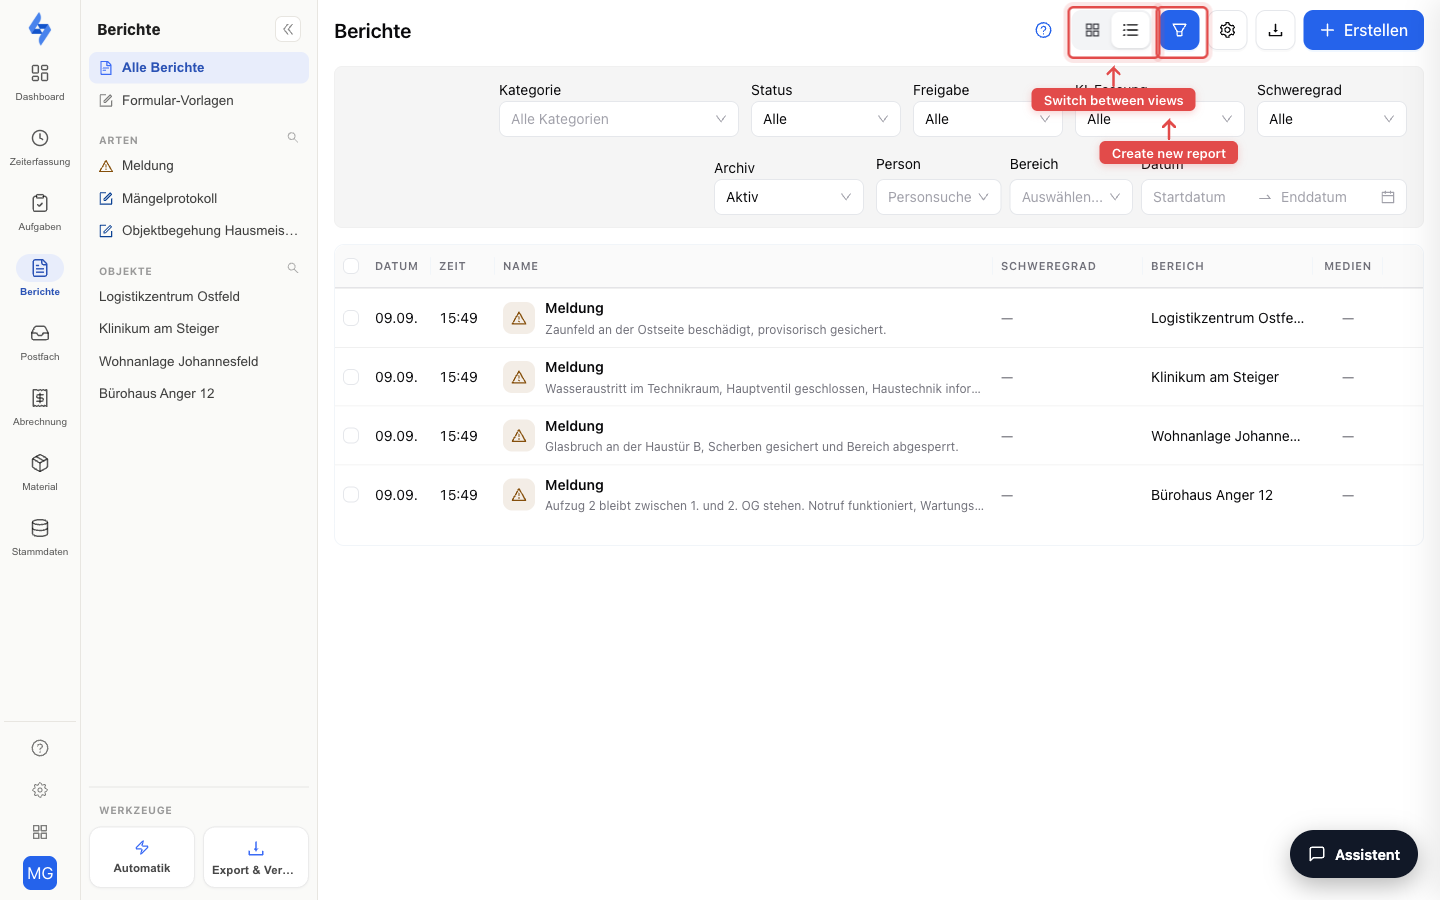Select Alle Berichte in the side panel
Screen dimensions: 1440x900
click(x=199, y=68)
